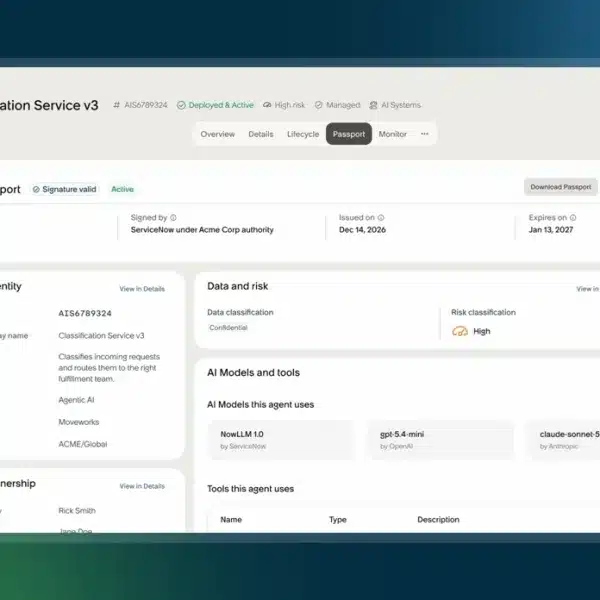Click the Rick Smith owner name
The image size is (600, 600).
[x=77, y=511]
